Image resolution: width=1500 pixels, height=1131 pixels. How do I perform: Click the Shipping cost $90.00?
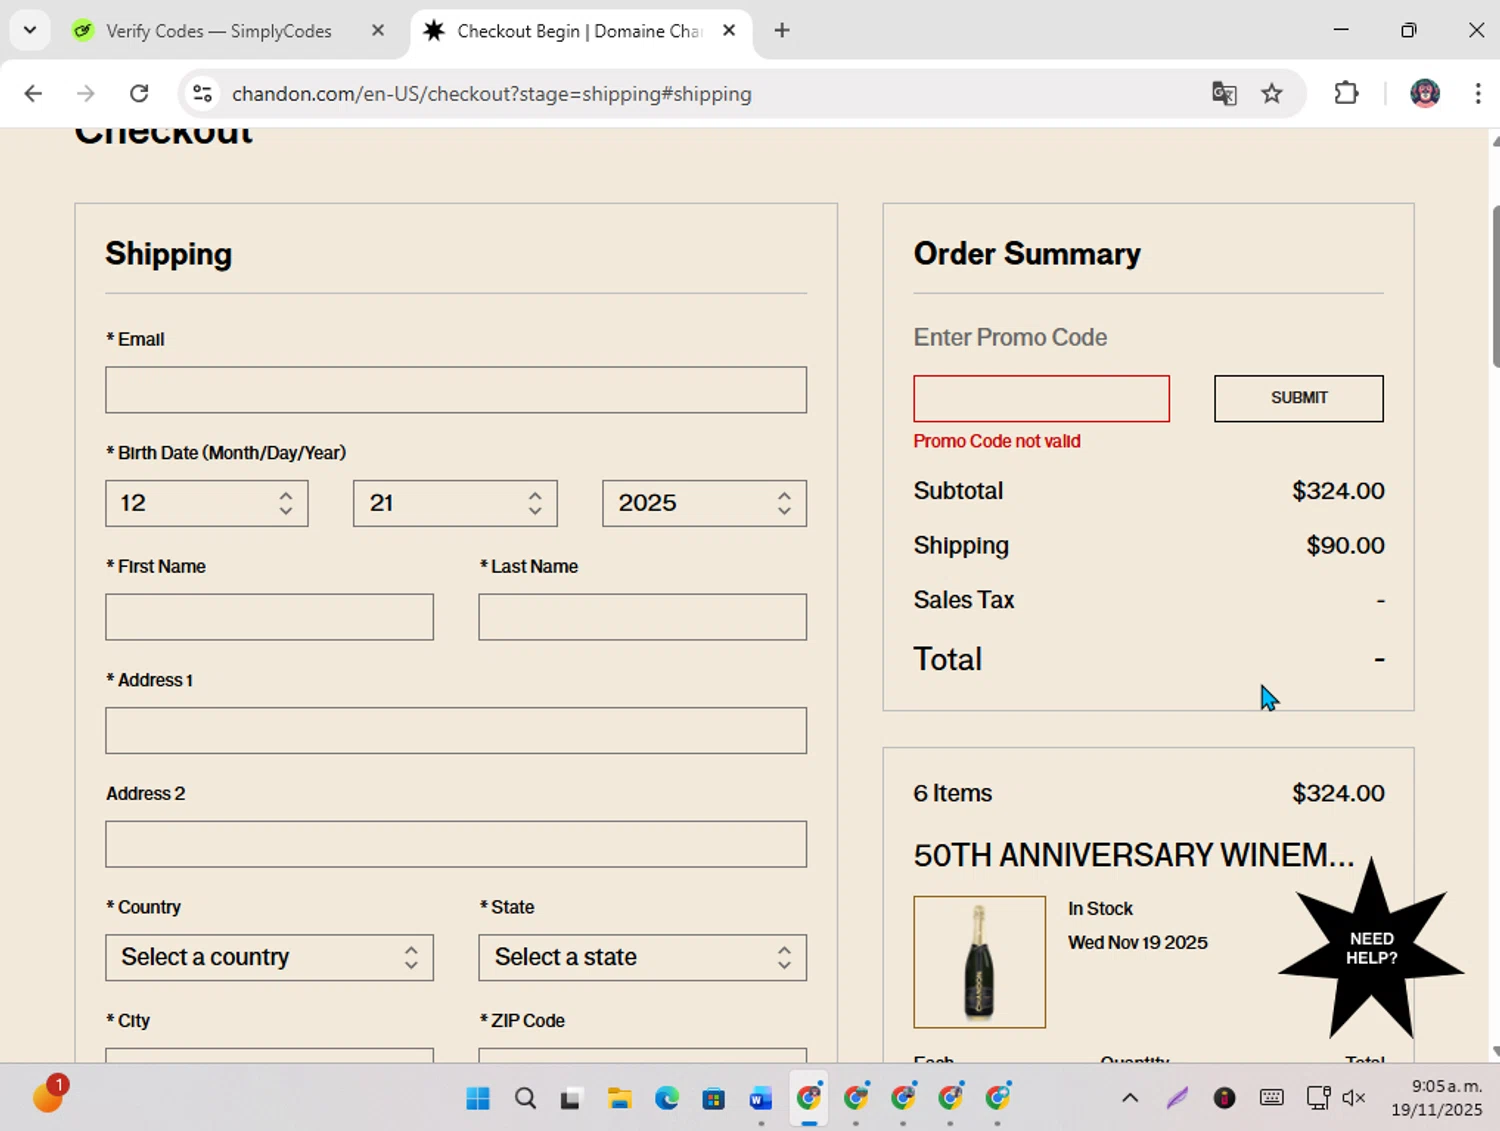coord(1345,545)
